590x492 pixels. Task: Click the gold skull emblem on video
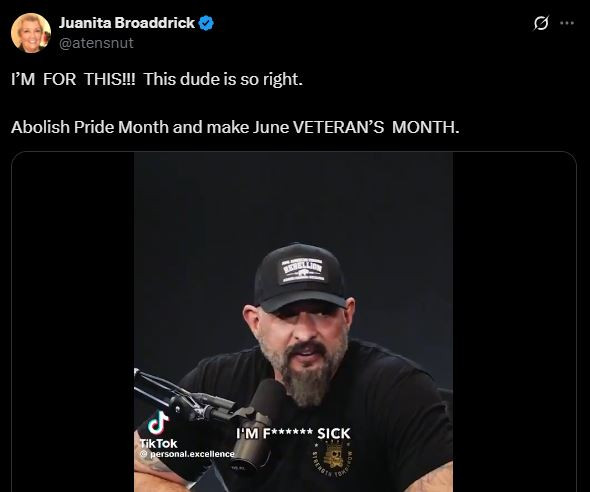click(x=332, y=457)
